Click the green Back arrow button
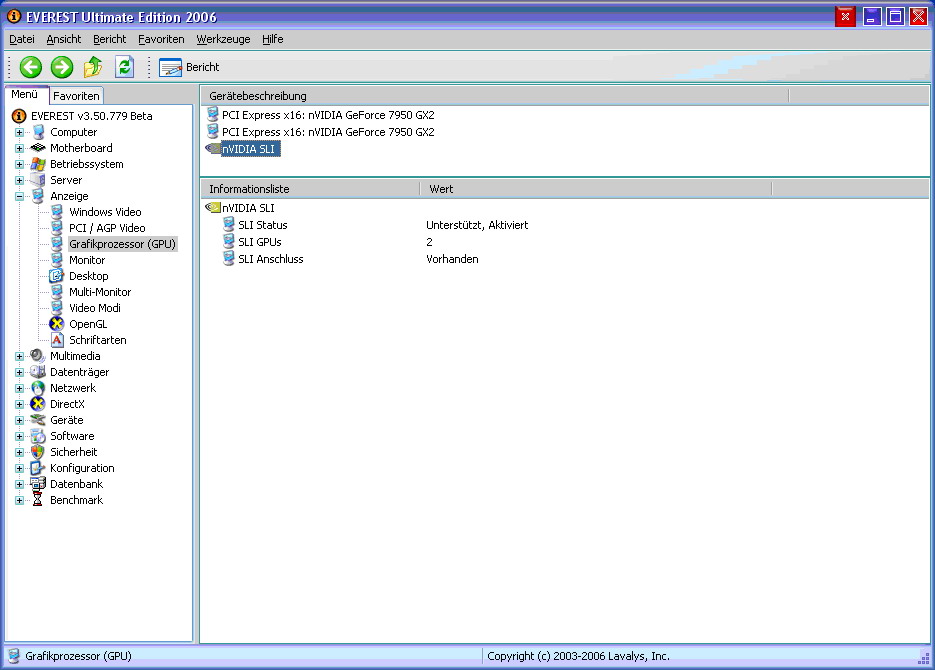This screenshot has width=935, height=670. coord(30,67)
